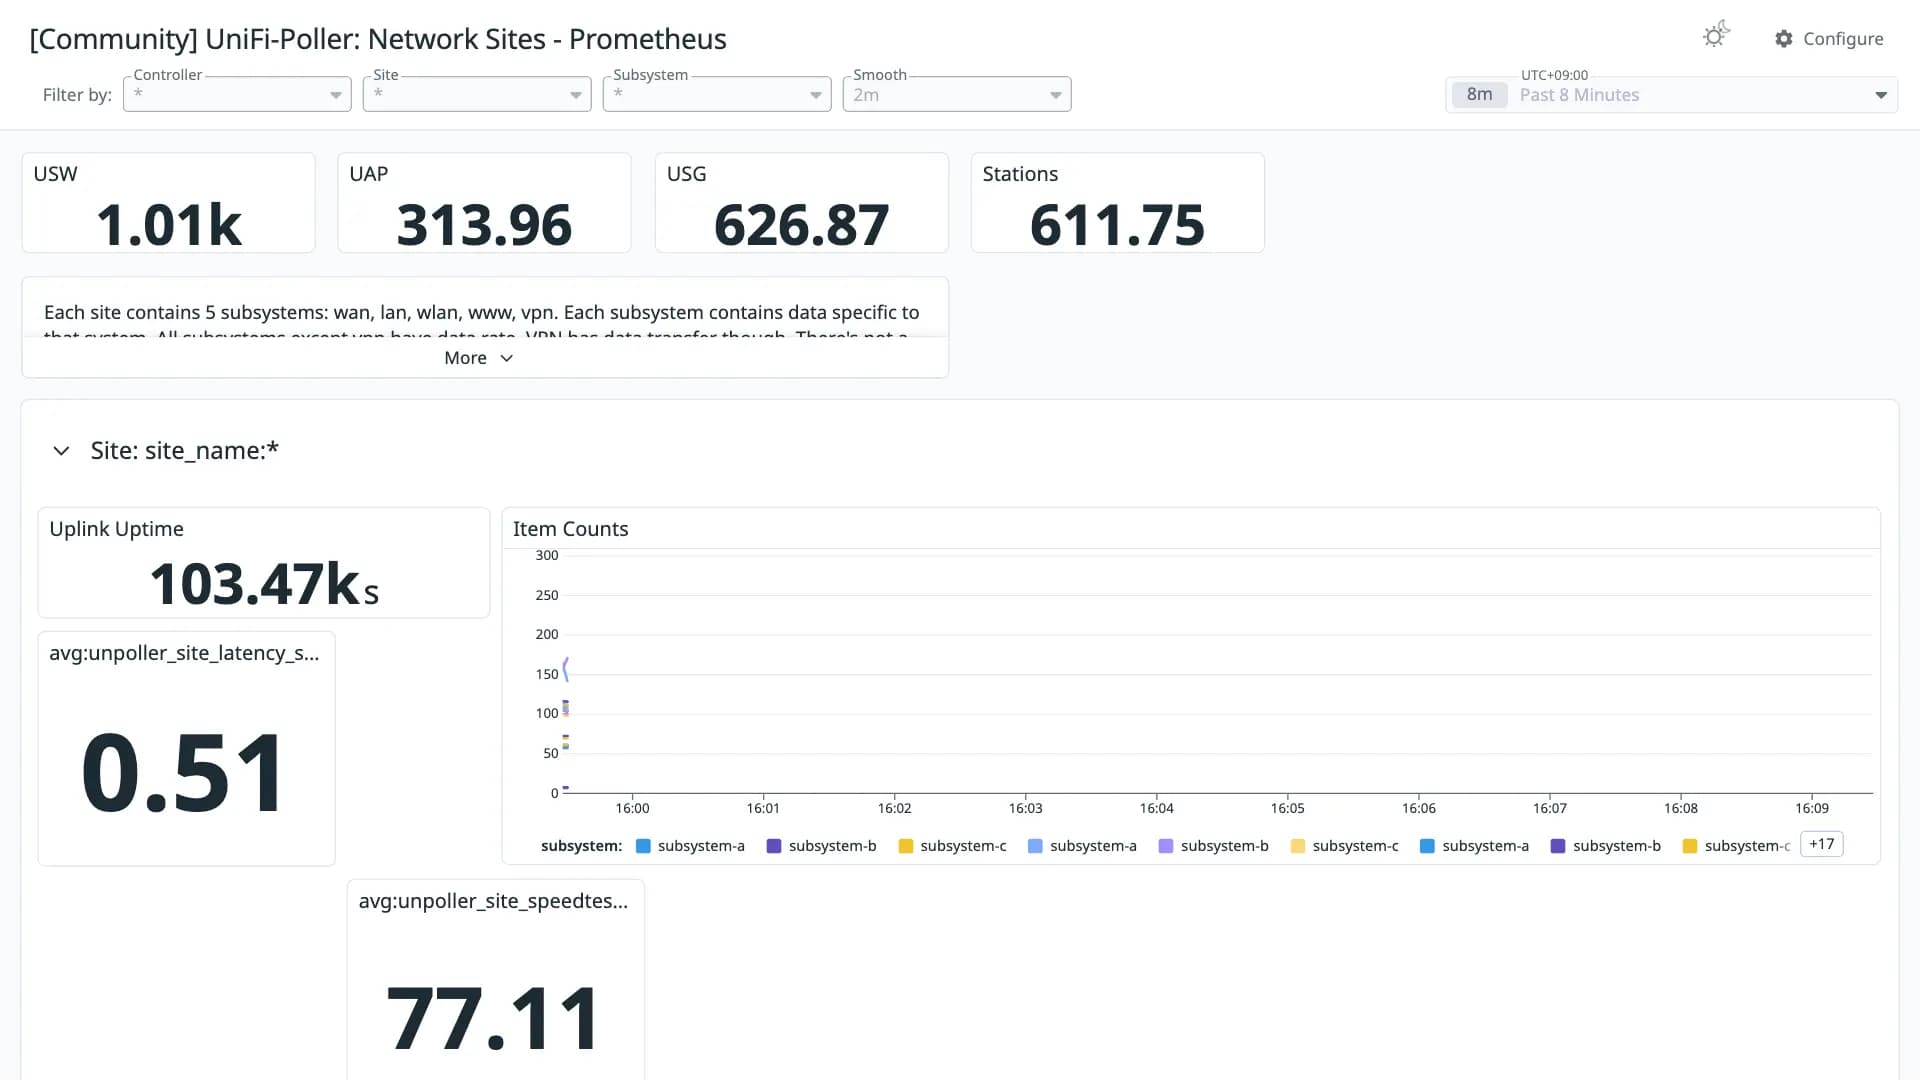Collapse the Site: site_name:* section
Screen dimensions: 1920x1080
point(61,451)
